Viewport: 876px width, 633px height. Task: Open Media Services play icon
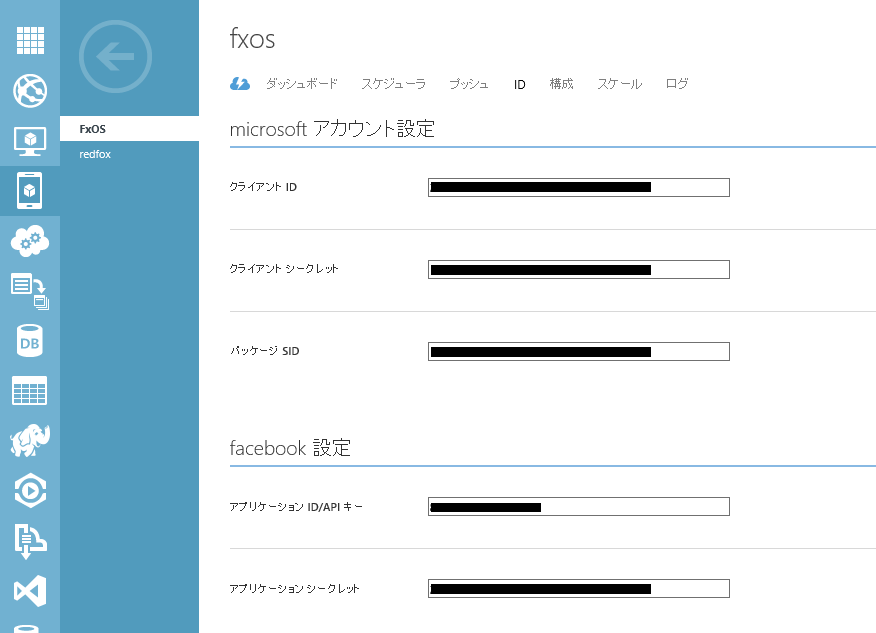pos(30,490)
